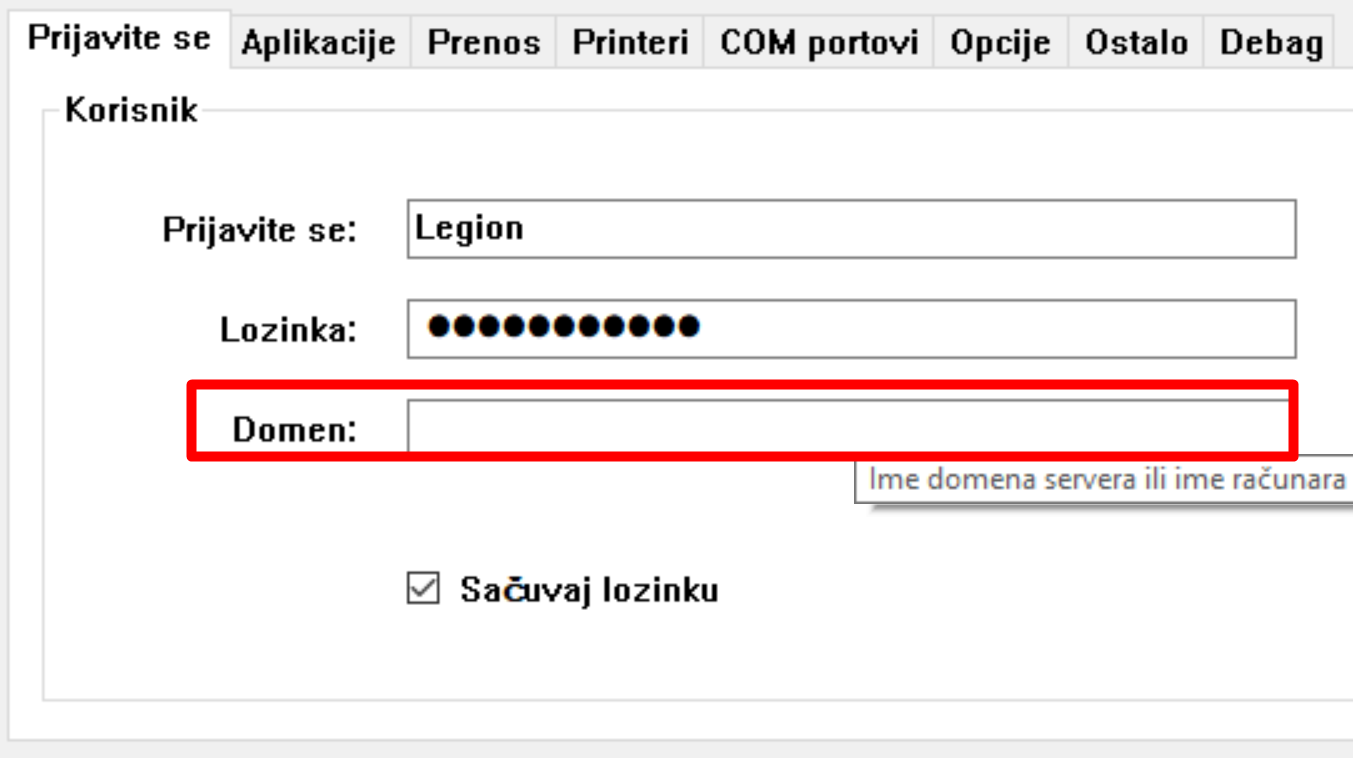Uncheck the Sačuvaj lozinku checkbox
This screenshot has width=1353, height=758.
tap(423, 589)
